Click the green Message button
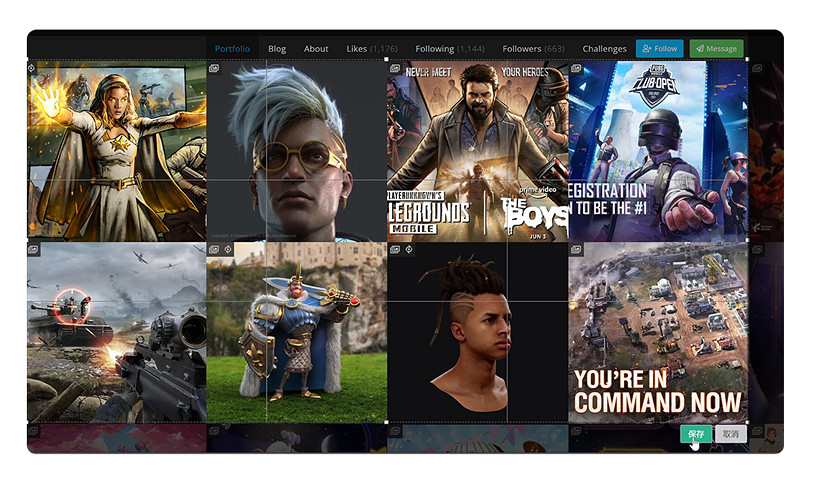This screenshot has width=814, height=488. click(x=716, y=48)
